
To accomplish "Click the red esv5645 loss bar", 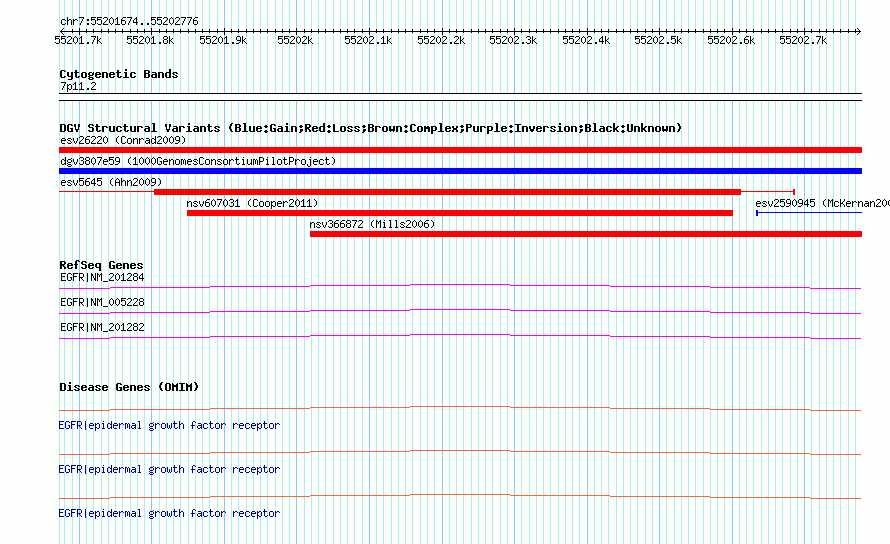I will pos(447,192).
